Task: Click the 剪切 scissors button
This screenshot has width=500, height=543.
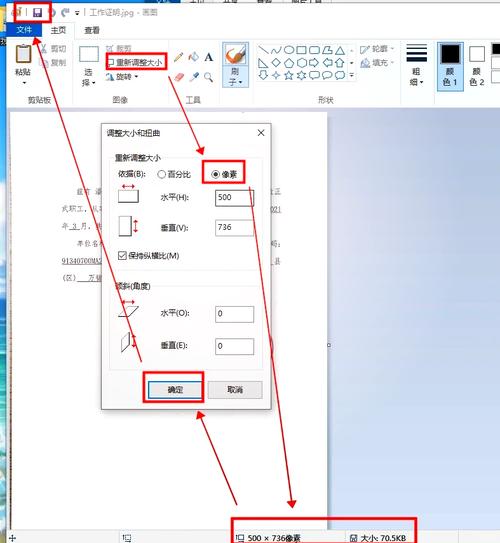Action: (x=53, y=49)
